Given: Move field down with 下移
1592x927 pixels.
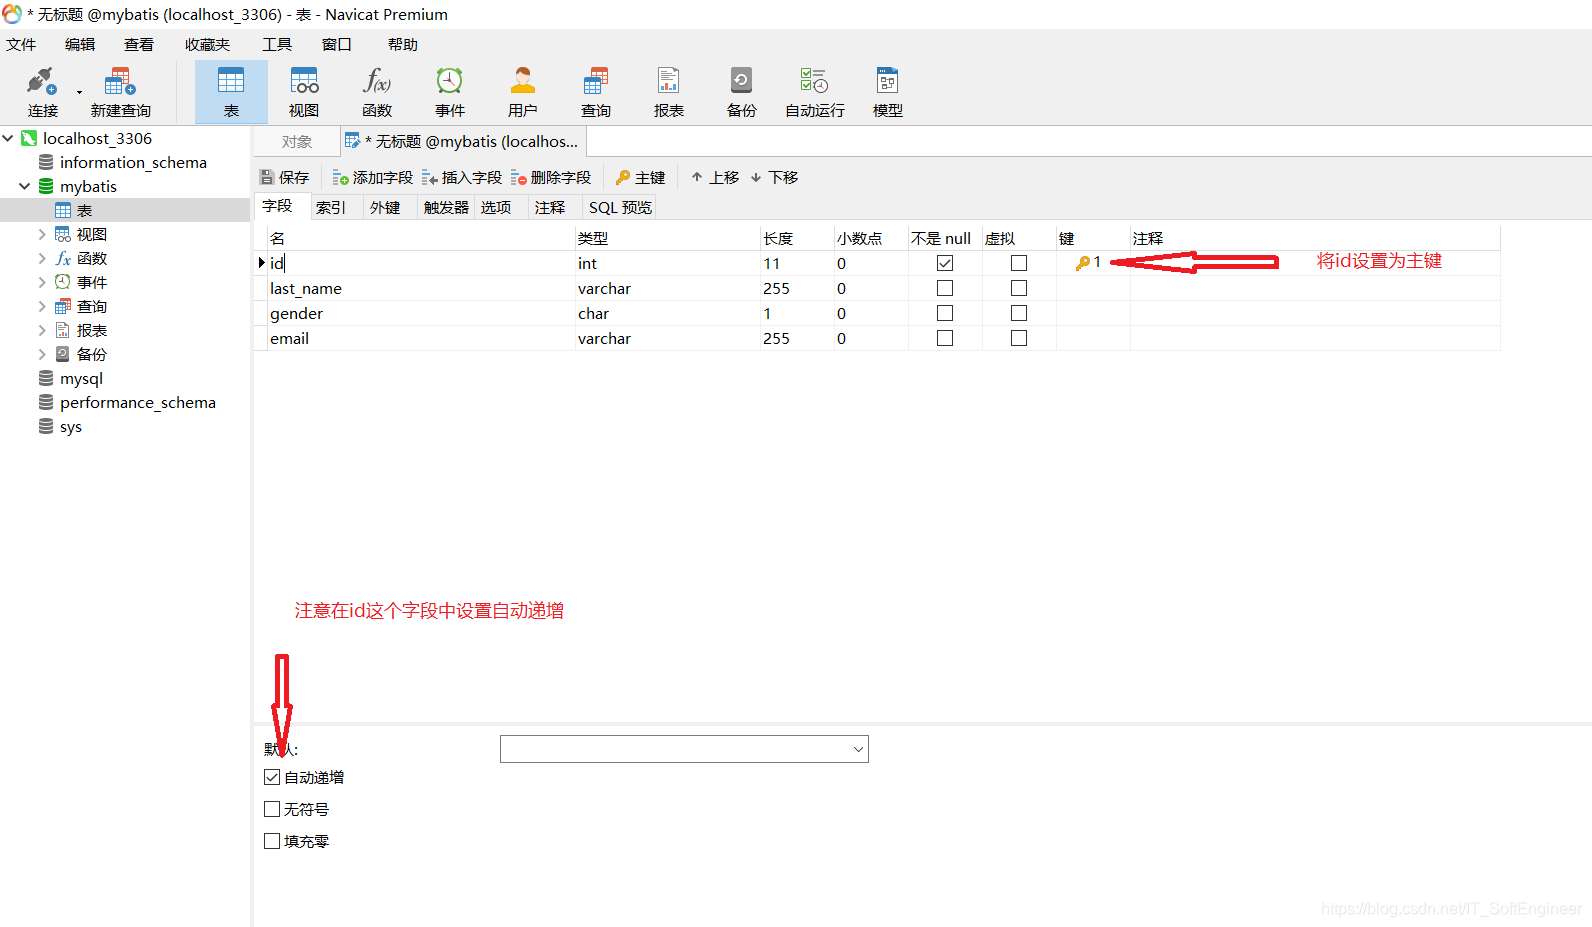Looking at the screenshot, I should 774,177.
